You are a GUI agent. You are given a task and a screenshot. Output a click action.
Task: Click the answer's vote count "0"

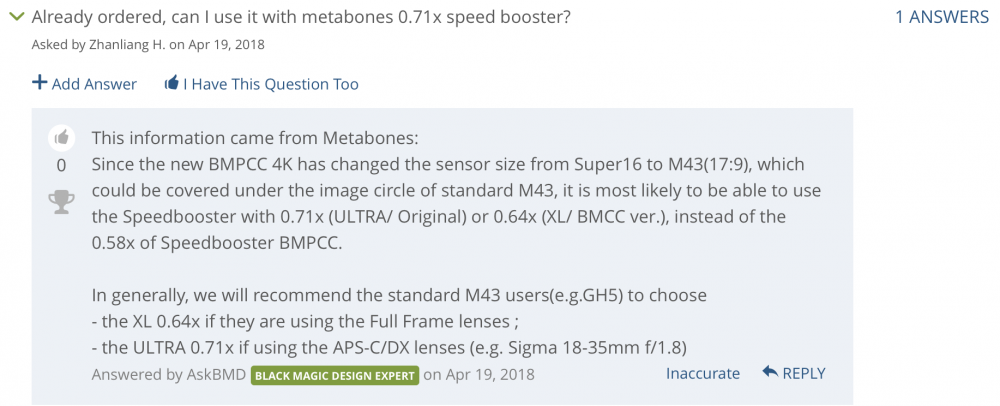[x=61, y=165]
